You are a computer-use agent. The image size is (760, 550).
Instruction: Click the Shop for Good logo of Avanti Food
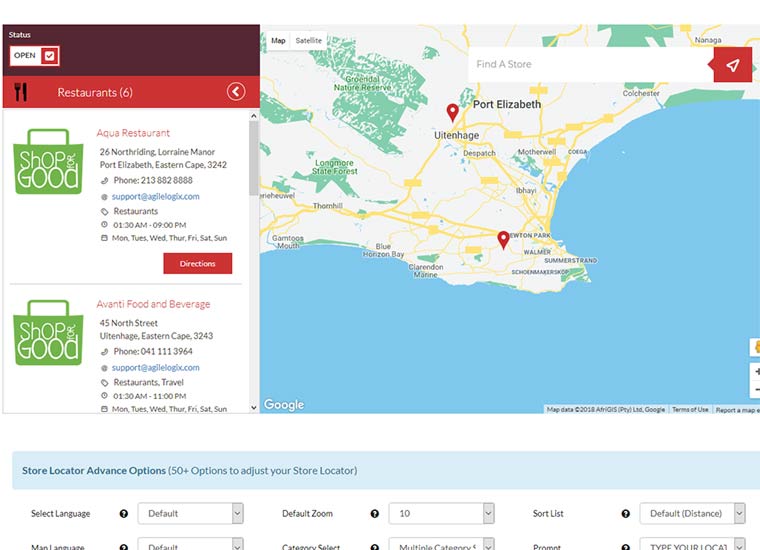click(x=48, y=332)
